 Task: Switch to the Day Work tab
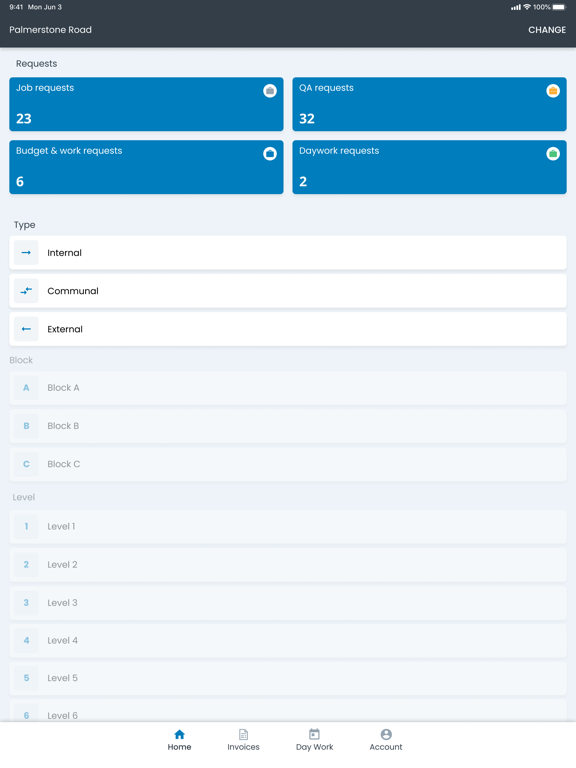pyautogui.click(x=314, y=740)
